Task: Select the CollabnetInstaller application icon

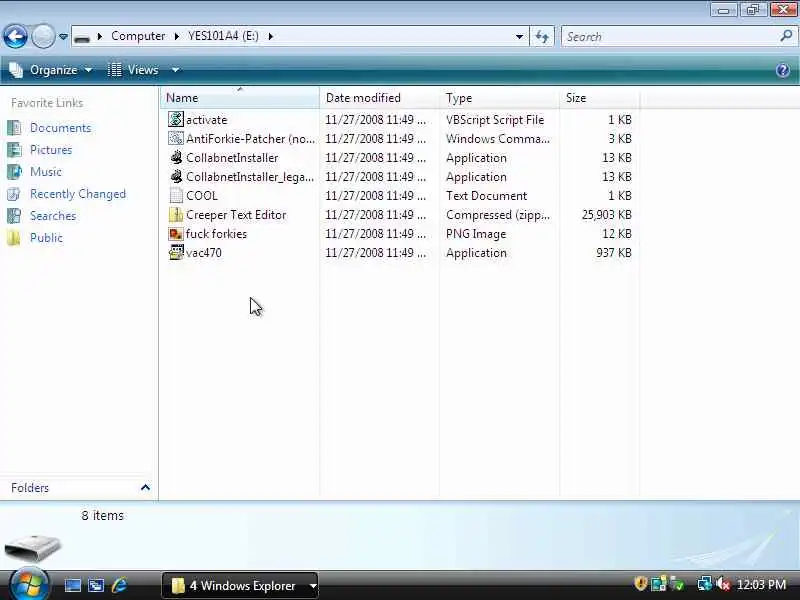Action: 176,157
